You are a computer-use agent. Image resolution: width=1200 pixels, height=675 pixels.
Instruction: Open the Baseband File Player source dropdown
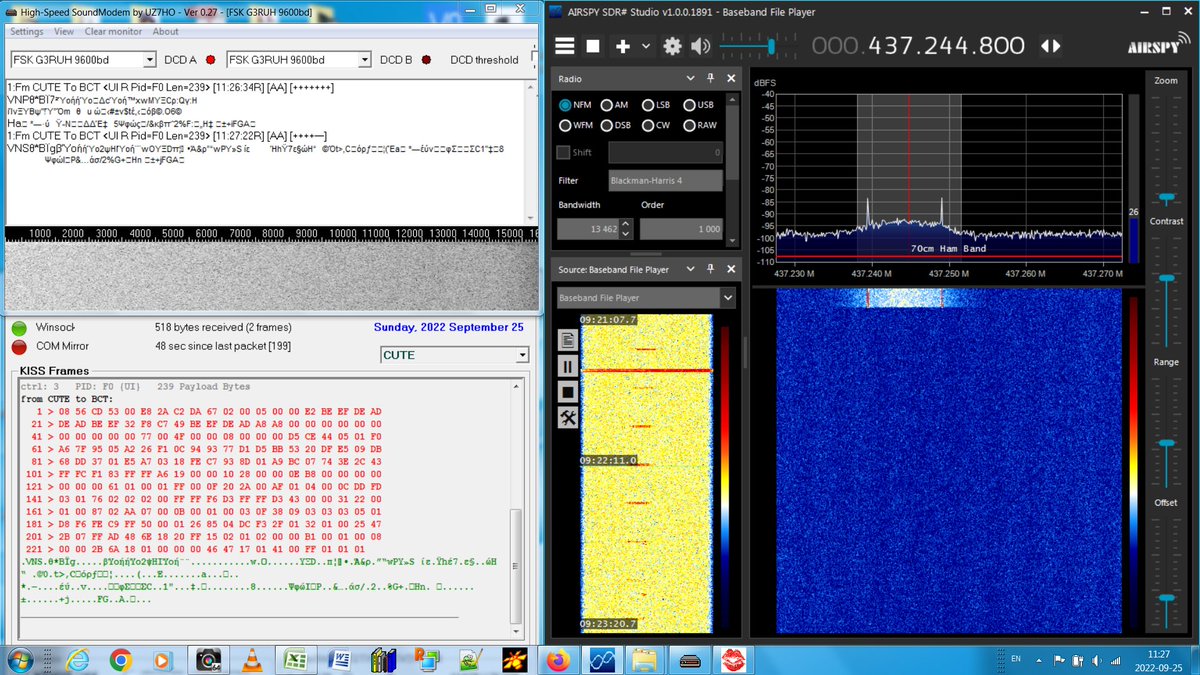tap(727, 298)
